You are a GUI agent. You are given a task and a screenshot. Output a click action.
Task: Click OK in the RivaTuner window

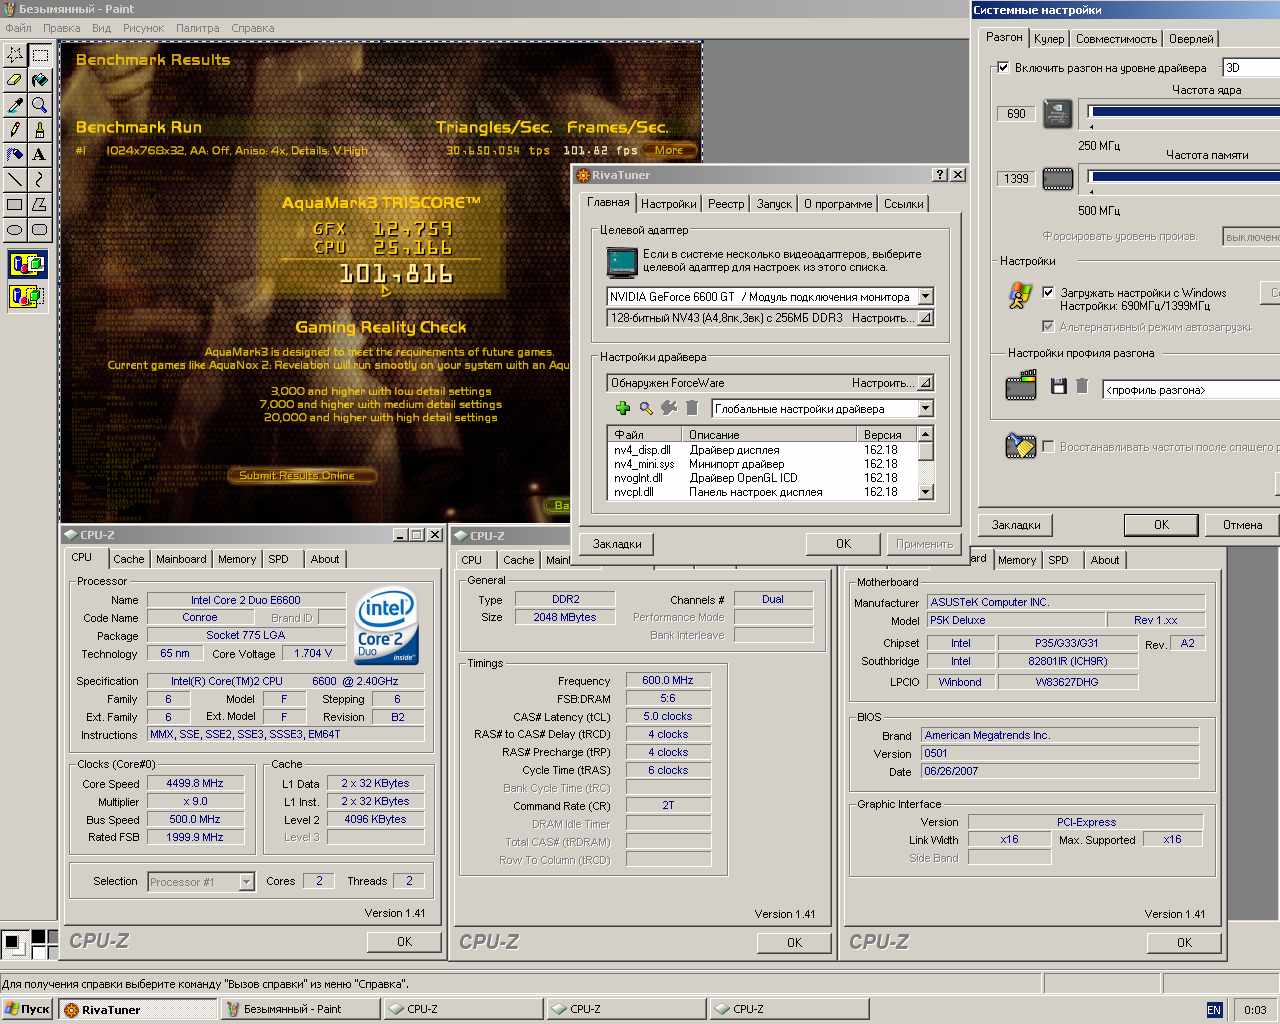point(843,544)
